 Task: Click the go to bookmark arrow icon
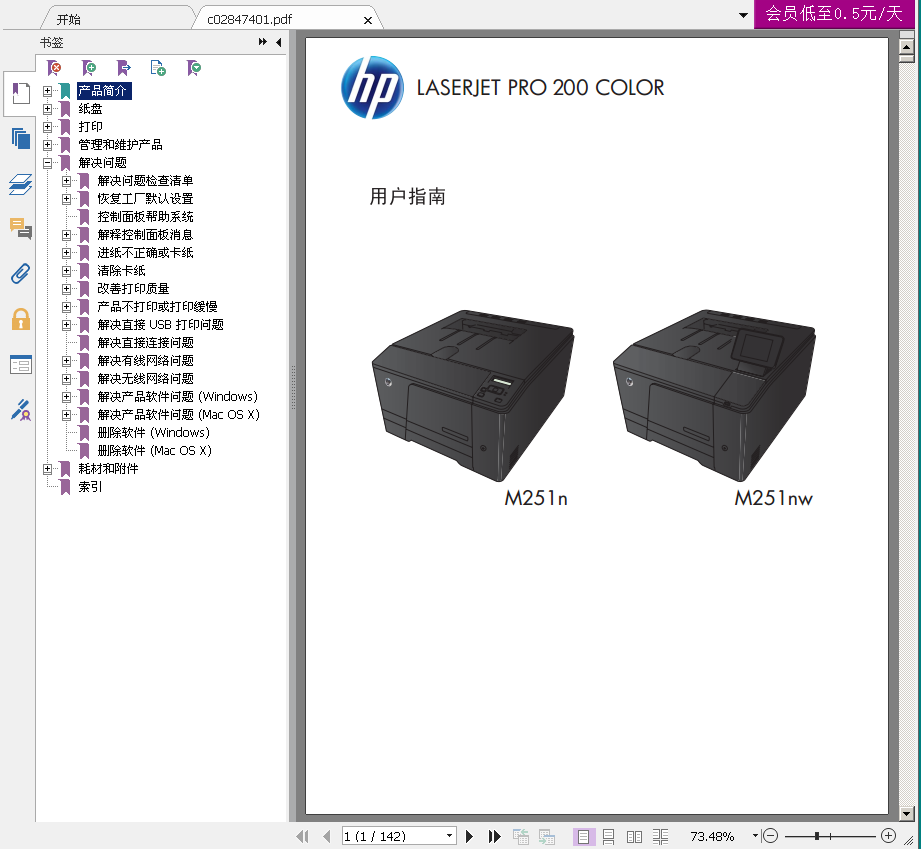pos(123,68)
